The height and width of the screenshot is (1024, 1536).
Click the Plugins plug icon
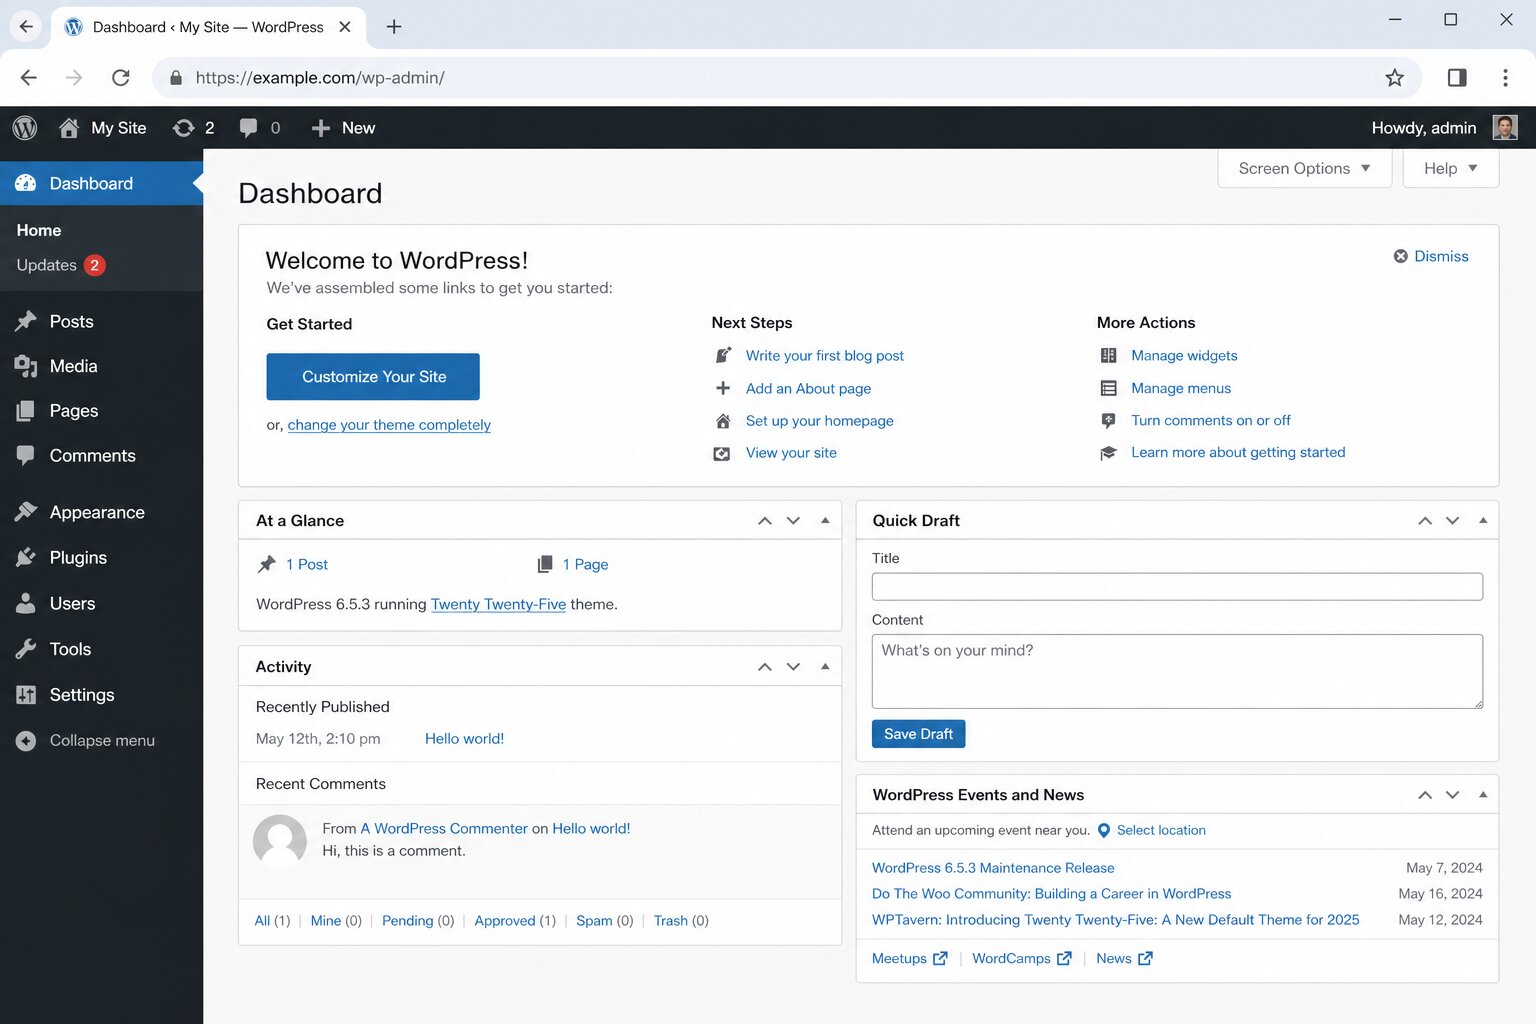[26, 557]
